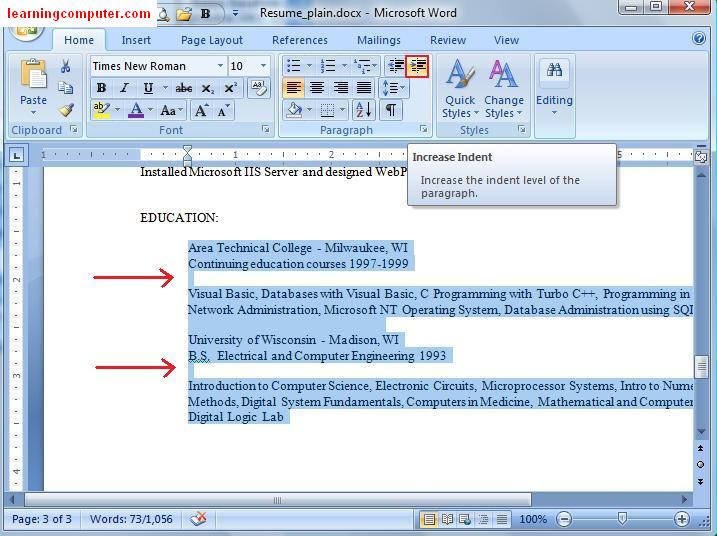Image resolution: width=717 pixels, height=536 pixels.
Task: Click the Zoom Out minus button
Action: tap(564, 519)
